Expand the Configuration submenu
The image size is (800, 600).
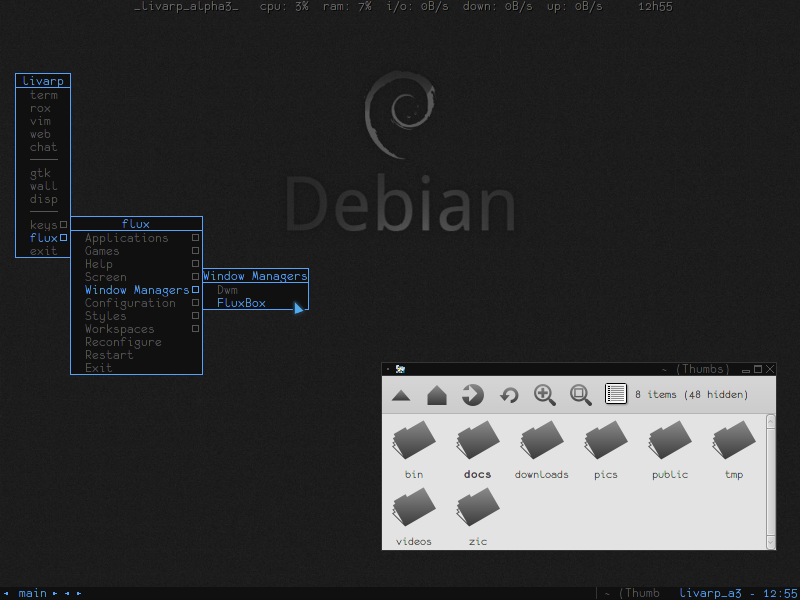pyautogui.click(x=195, y=303)
